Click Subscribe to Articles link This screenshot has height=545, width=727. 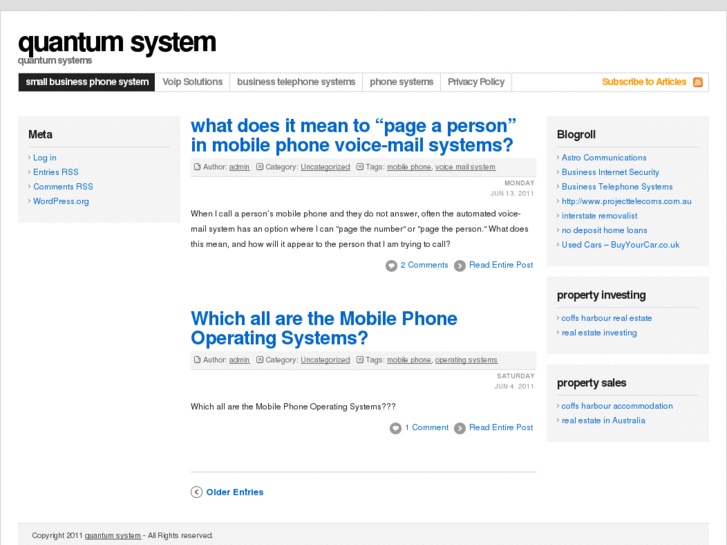point(644,82)
